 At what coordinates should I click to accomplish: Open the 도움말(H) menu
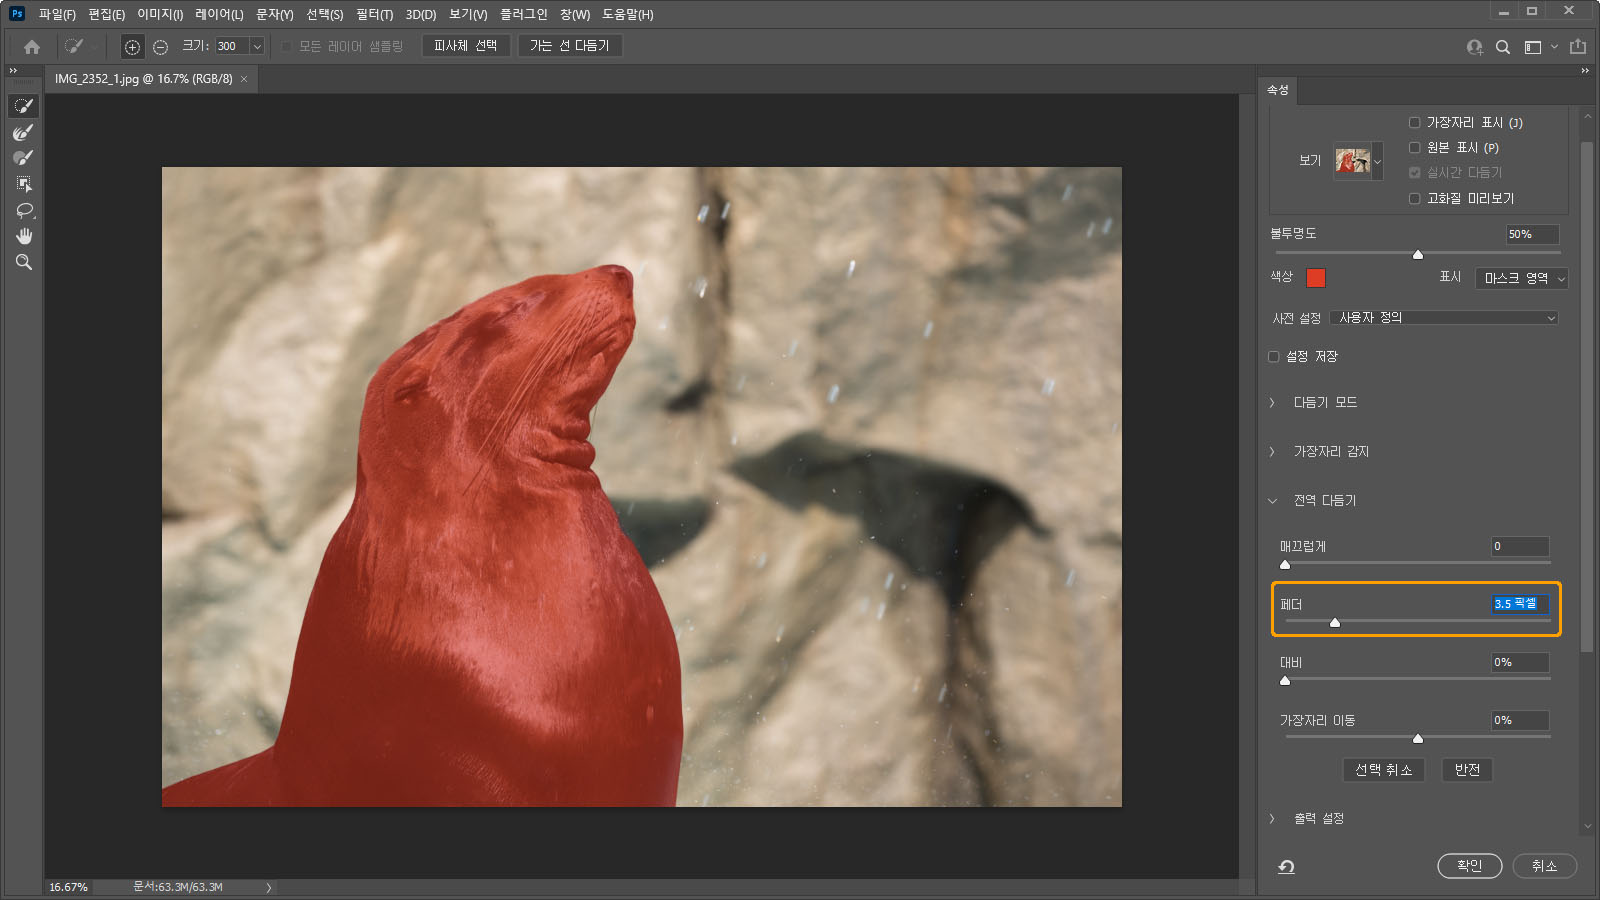click(x=627, y=15)
